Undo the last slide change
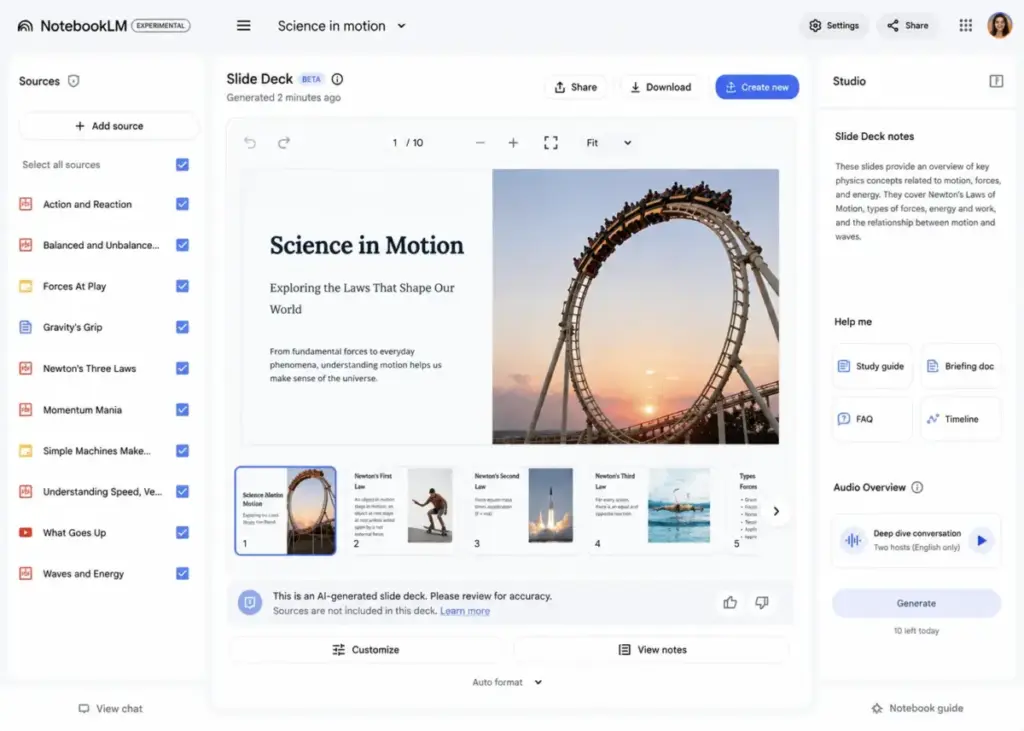The width and height of the screenshot is (1024, 731). click(x=250, y=142)
